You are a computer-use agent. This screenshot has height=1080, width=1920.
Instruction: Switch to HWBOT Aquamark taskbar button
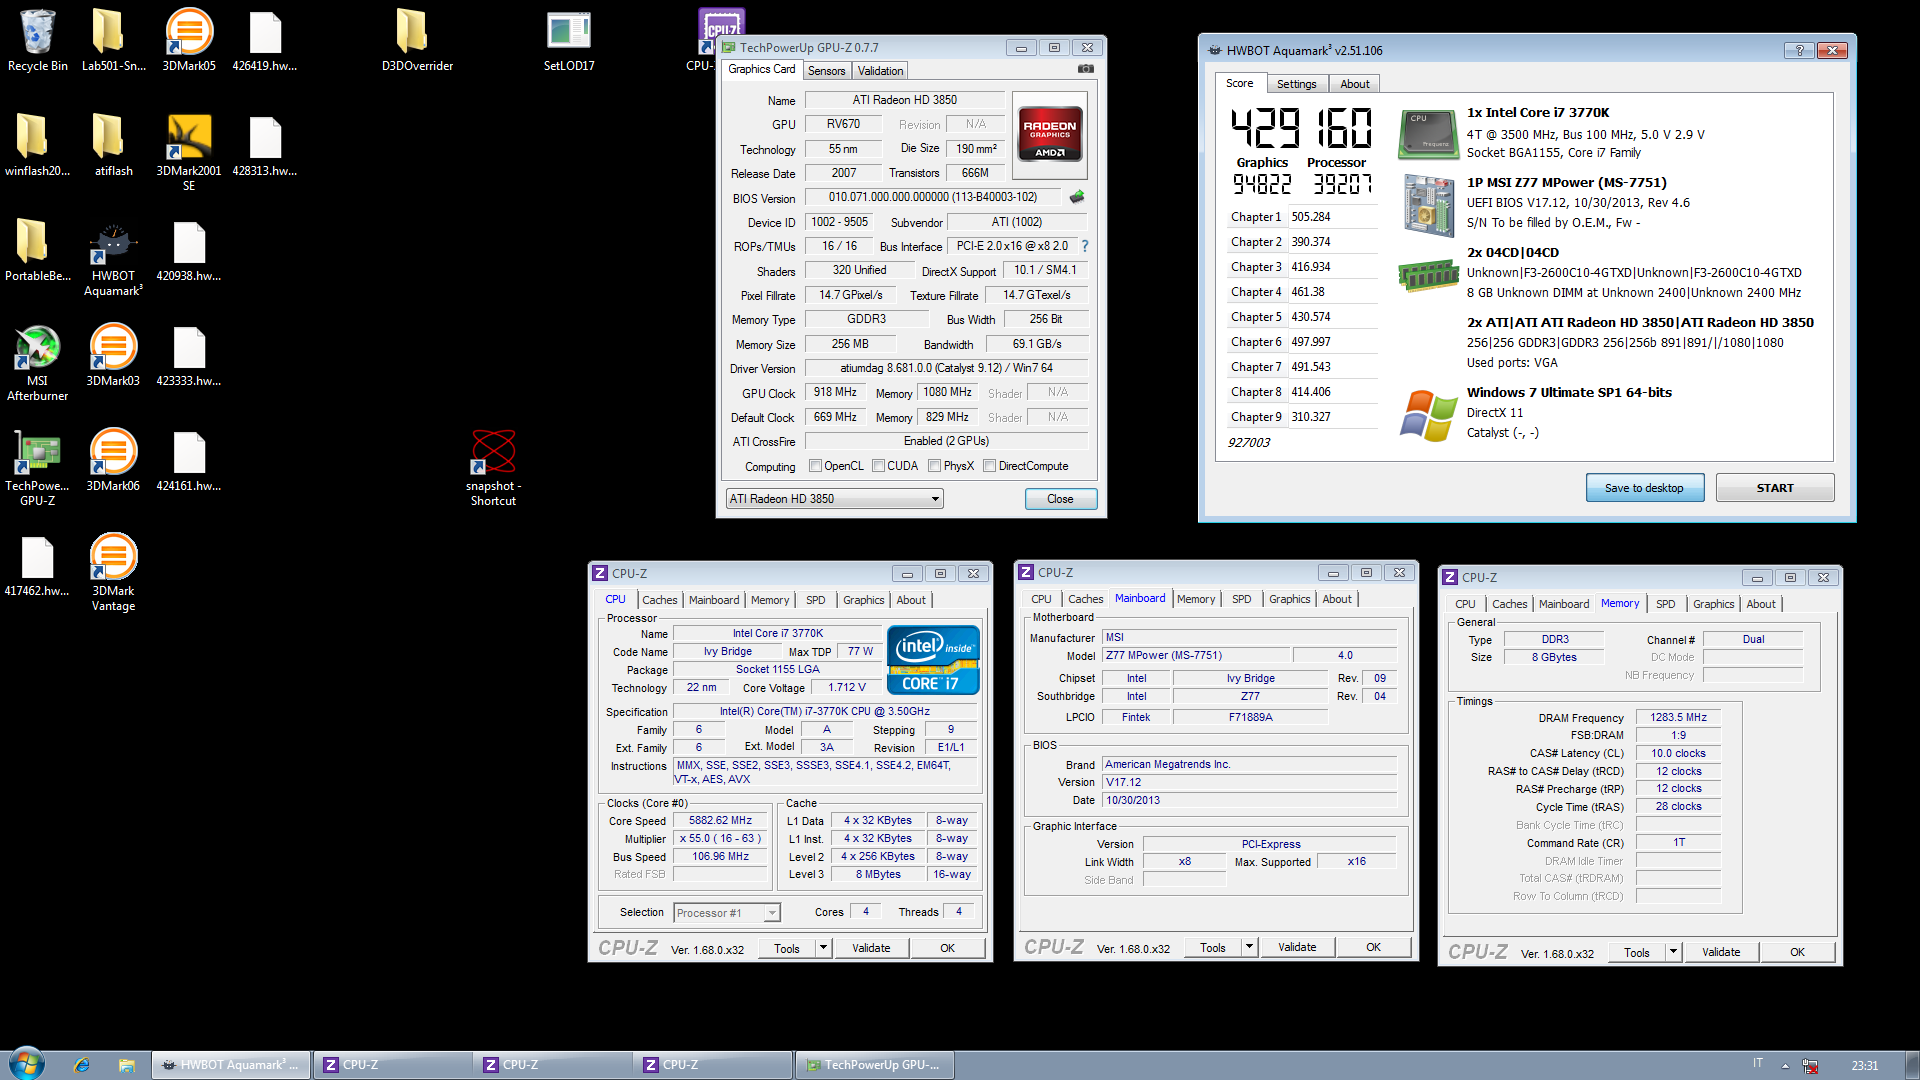click(231, 1065)
